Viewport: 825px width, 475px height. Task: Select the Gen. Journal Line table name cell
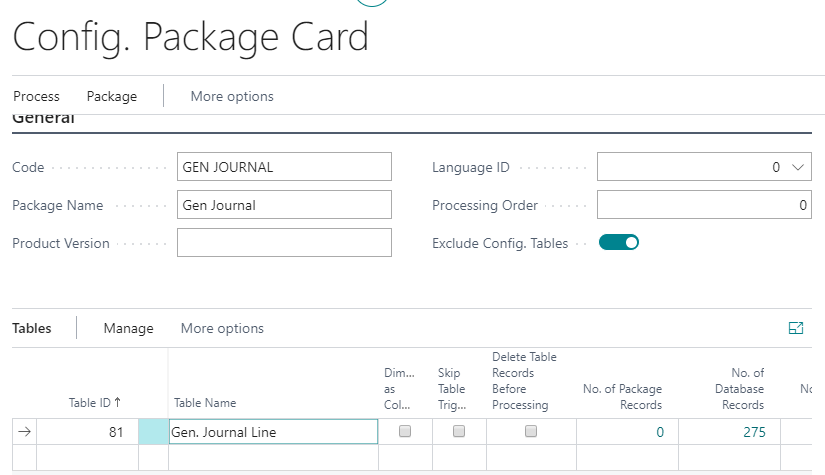273,432
